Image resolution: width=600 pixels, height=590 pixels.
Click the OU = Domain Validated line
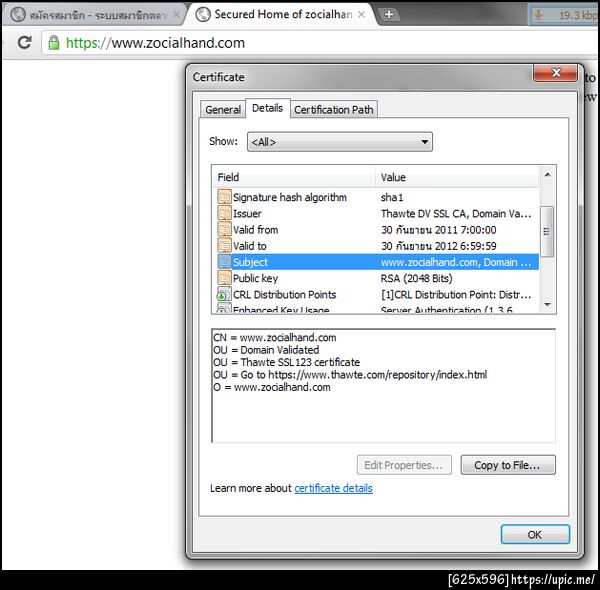(266, 350)
